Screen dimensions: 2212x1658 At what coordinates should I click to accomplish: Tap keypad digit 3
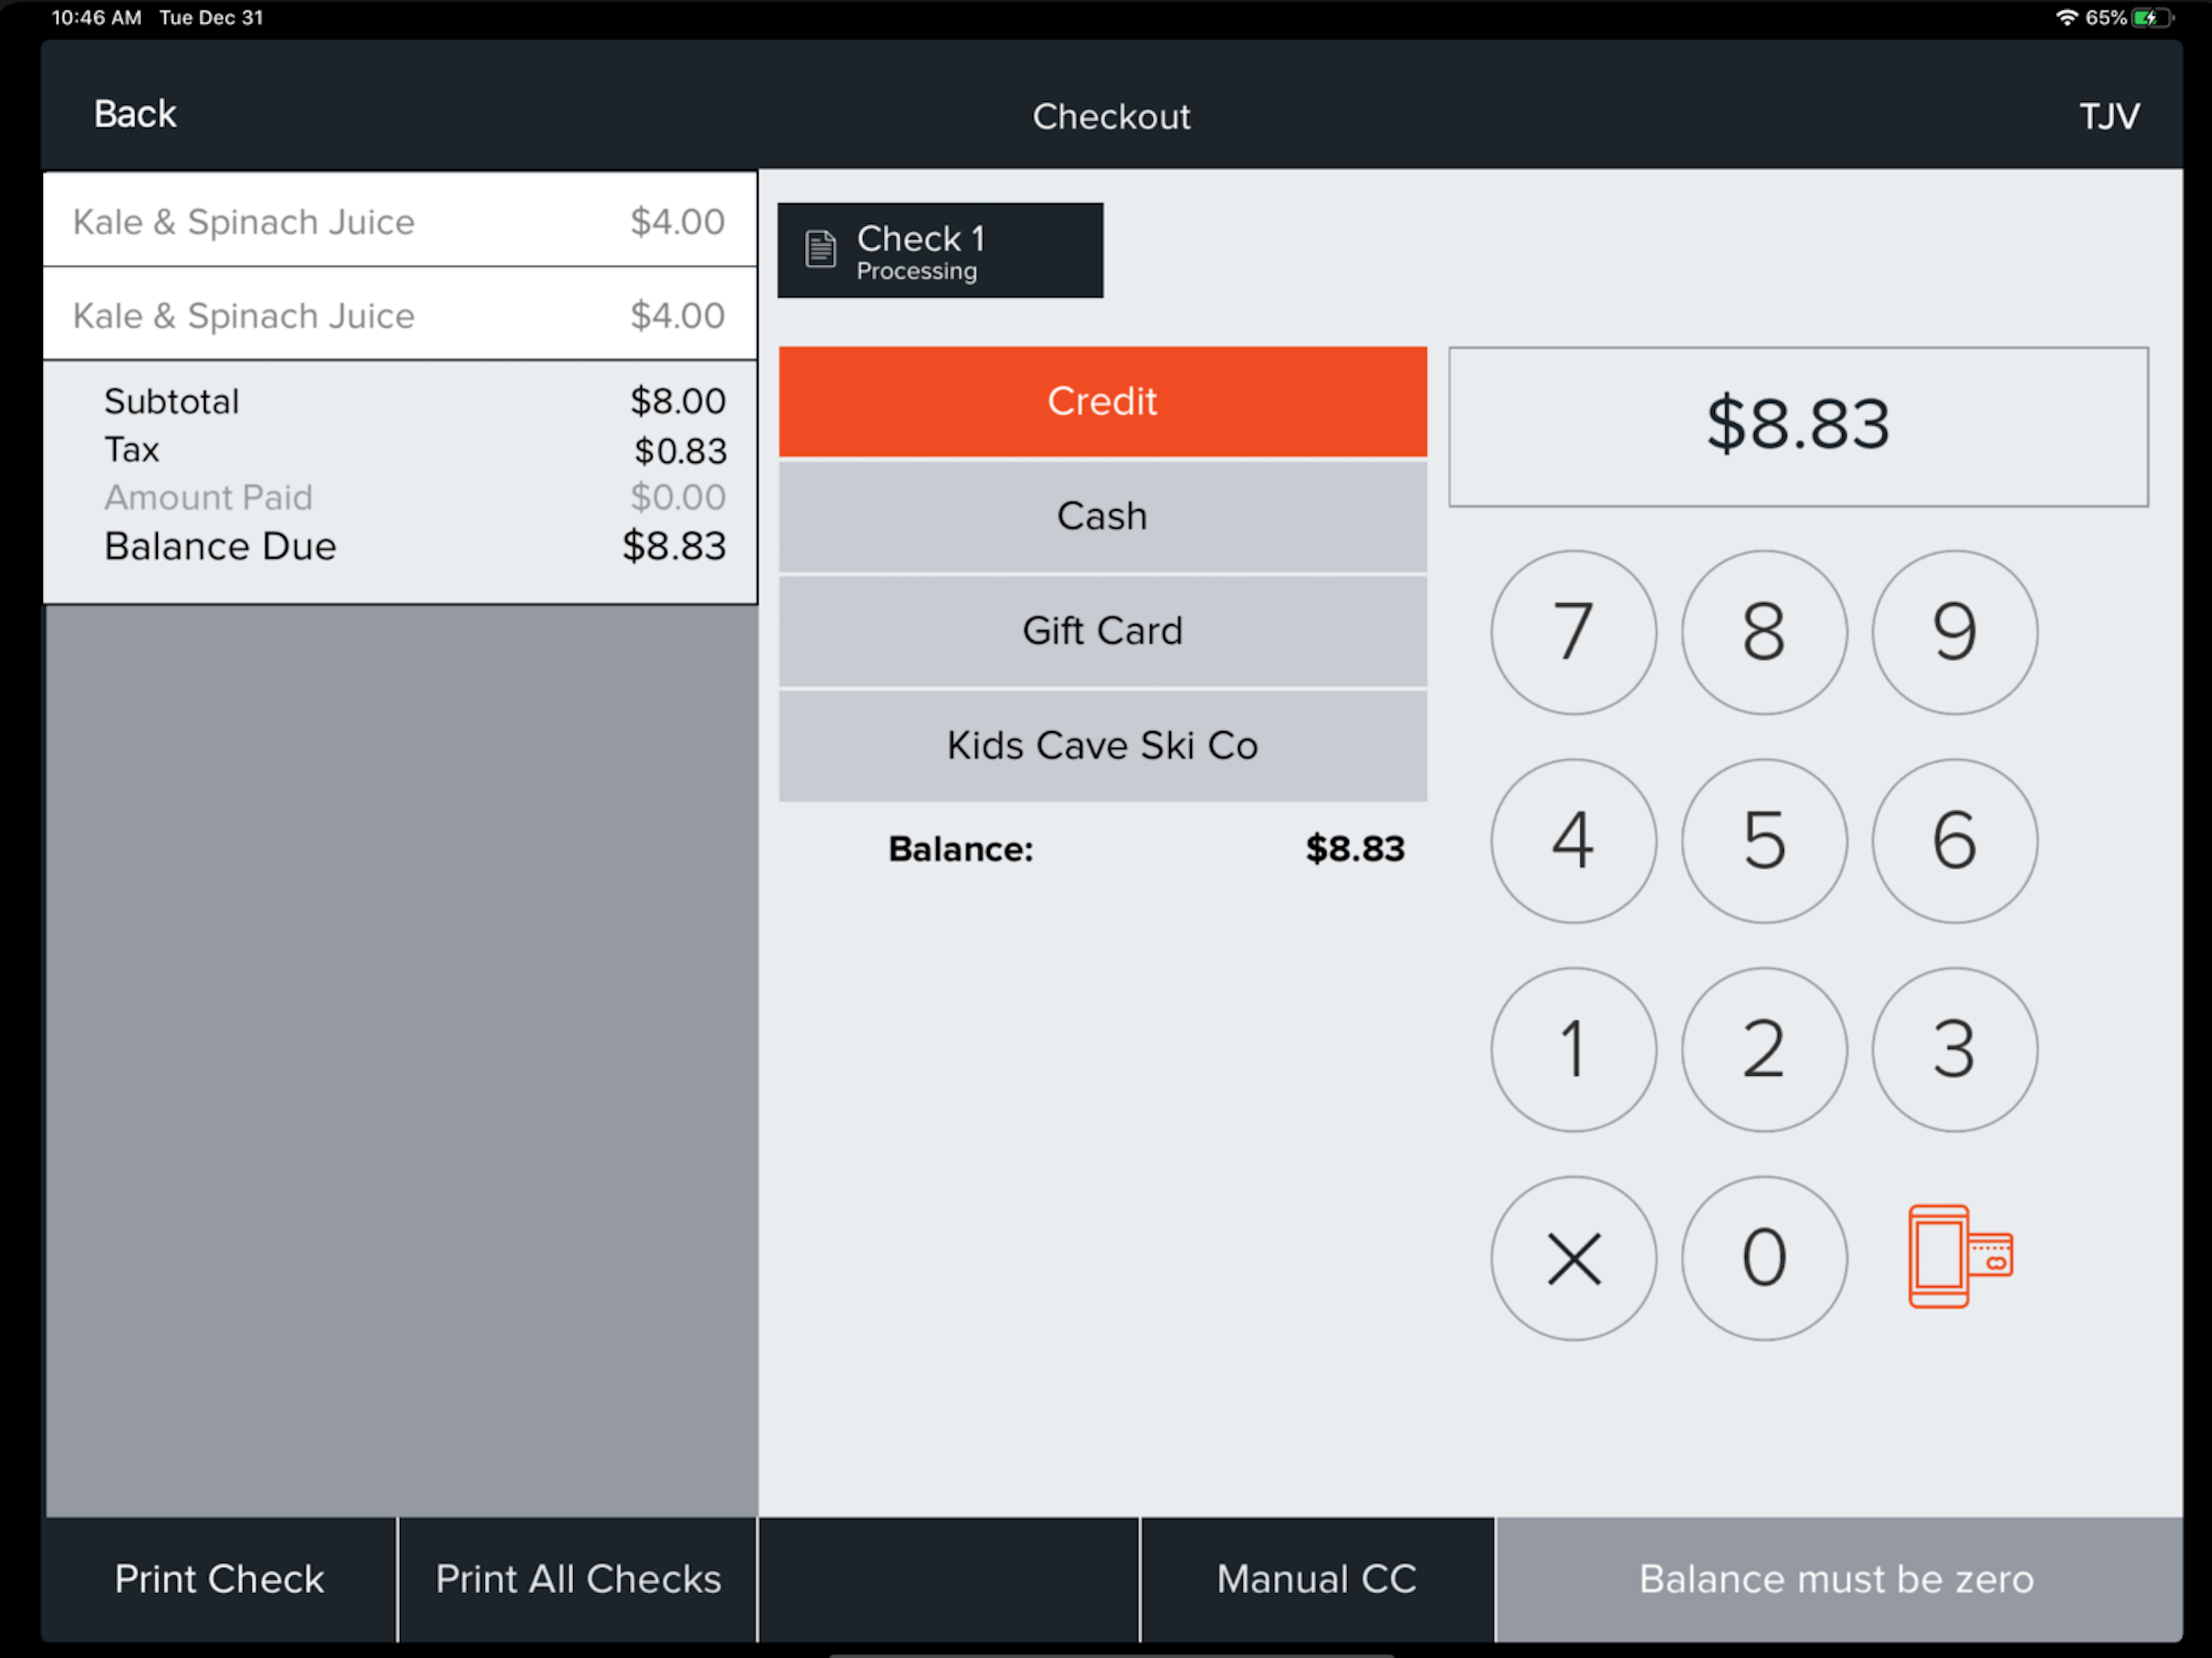[x=1954, y=1049]
